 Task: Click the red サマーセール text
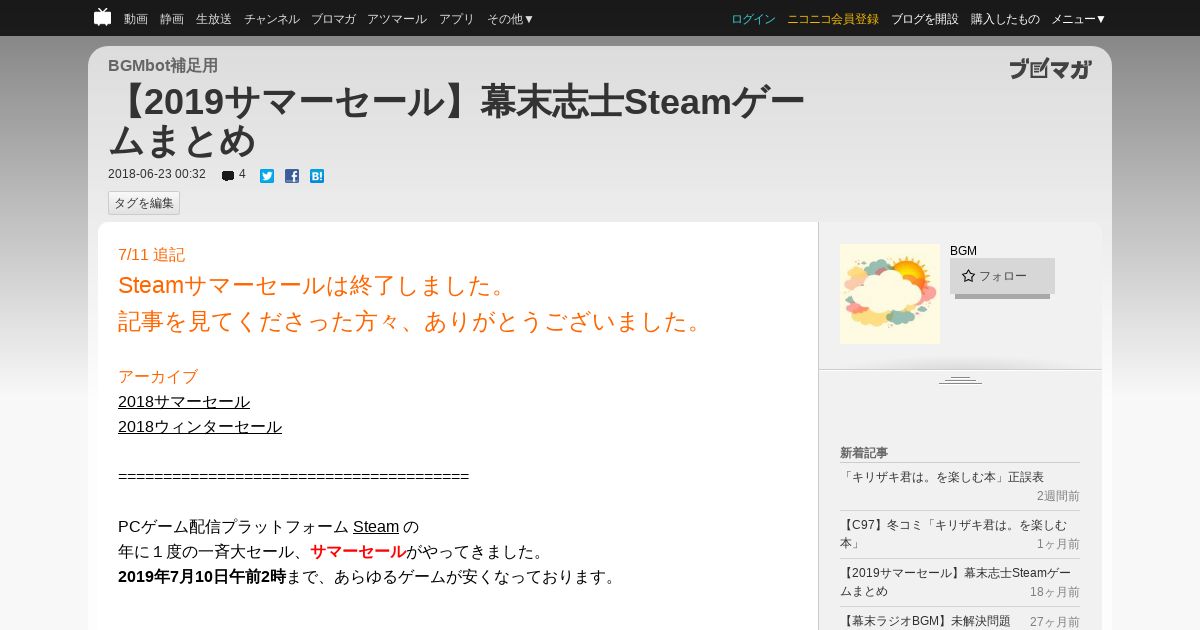357,552
